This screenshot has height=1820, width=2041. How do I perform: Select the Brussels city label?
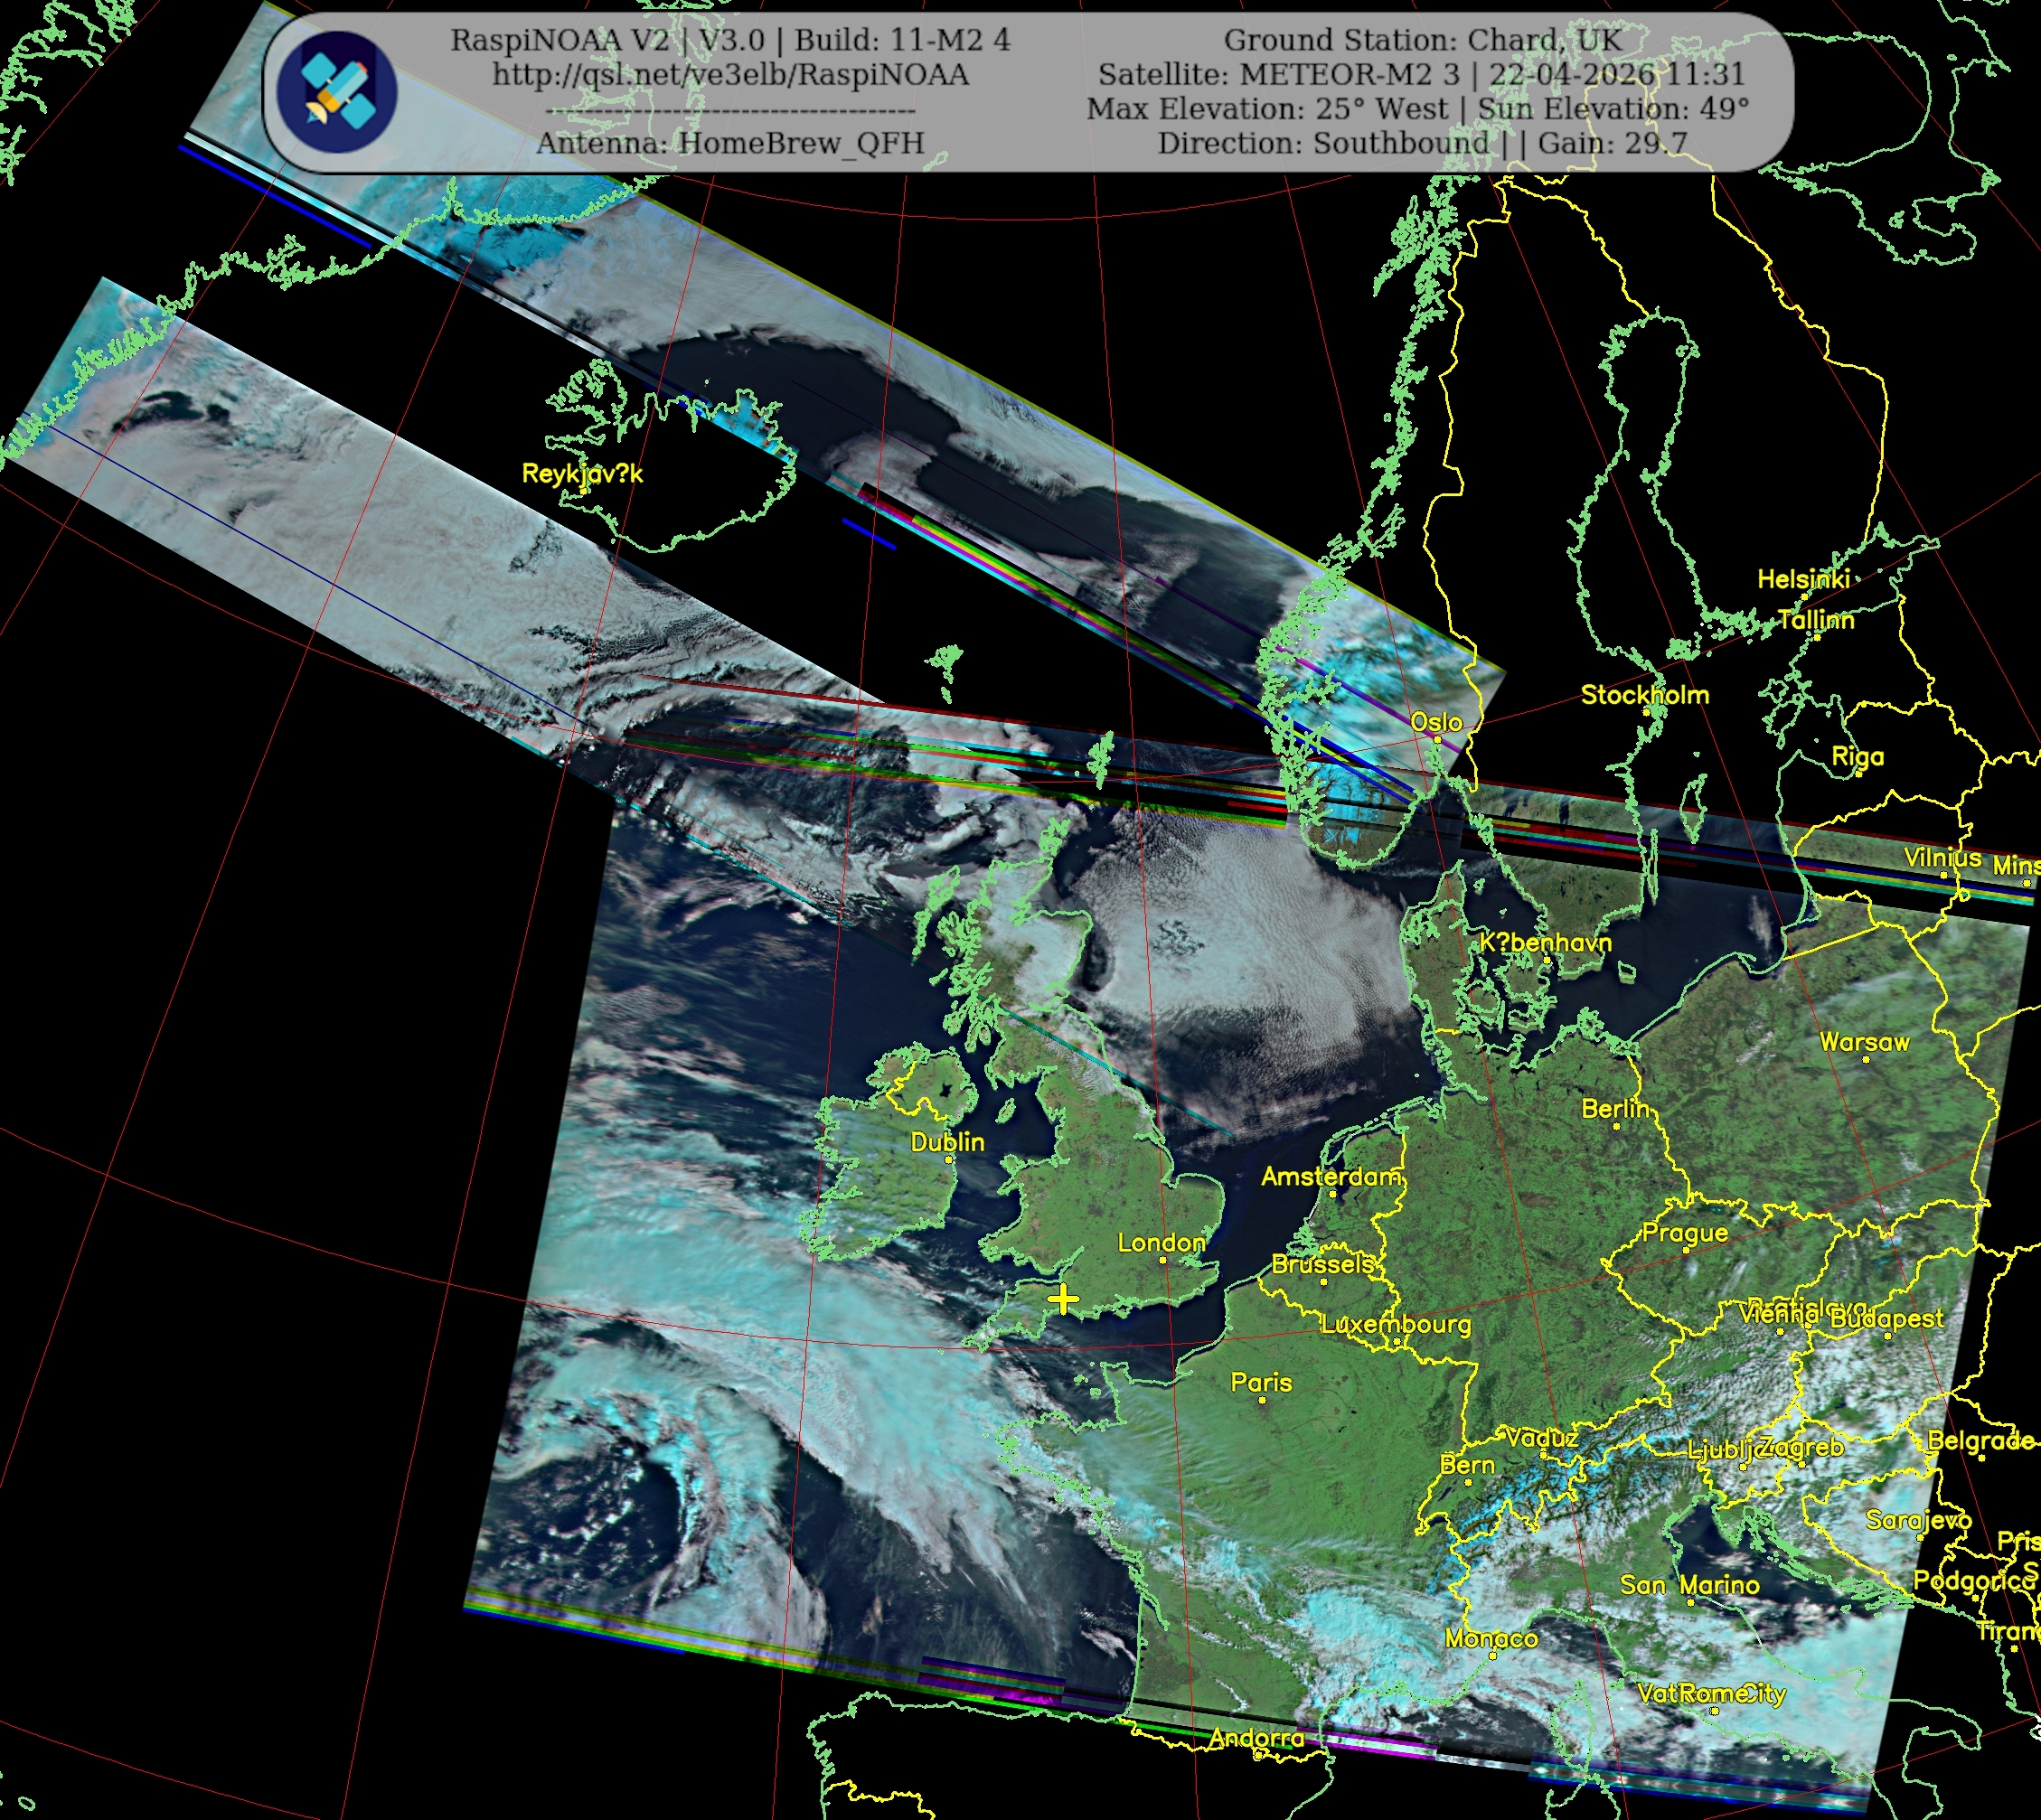1322,1264
